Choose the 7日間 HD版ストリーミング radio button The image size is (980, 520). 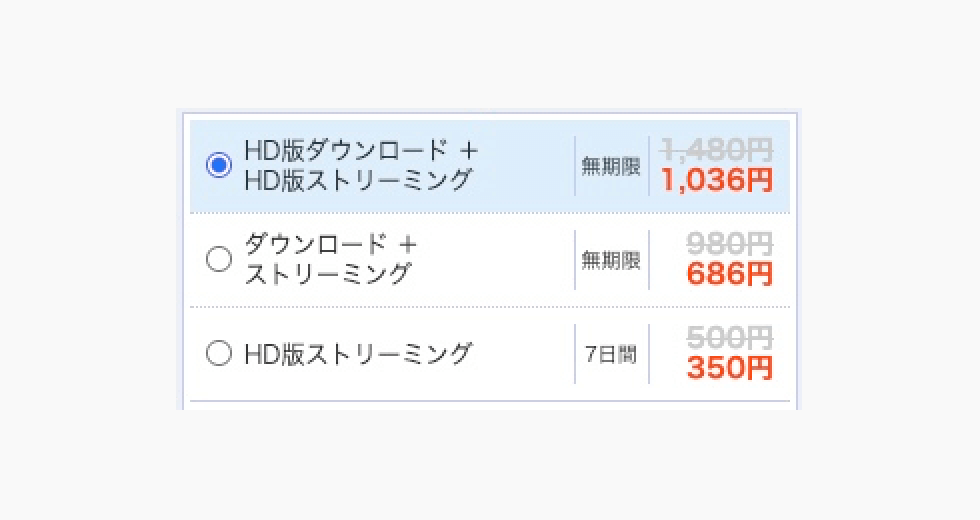(x=218, y=353)
